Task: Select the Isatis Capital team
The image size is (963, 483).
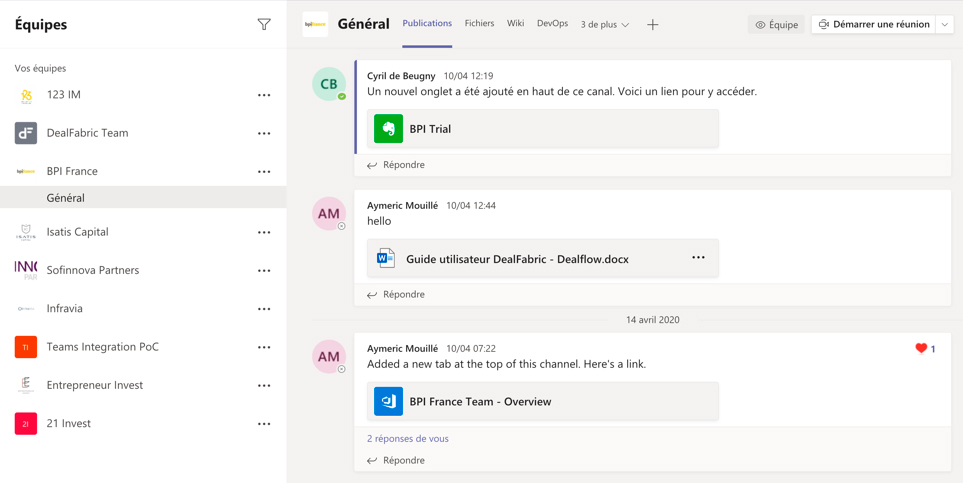Action: coord(77,232)
